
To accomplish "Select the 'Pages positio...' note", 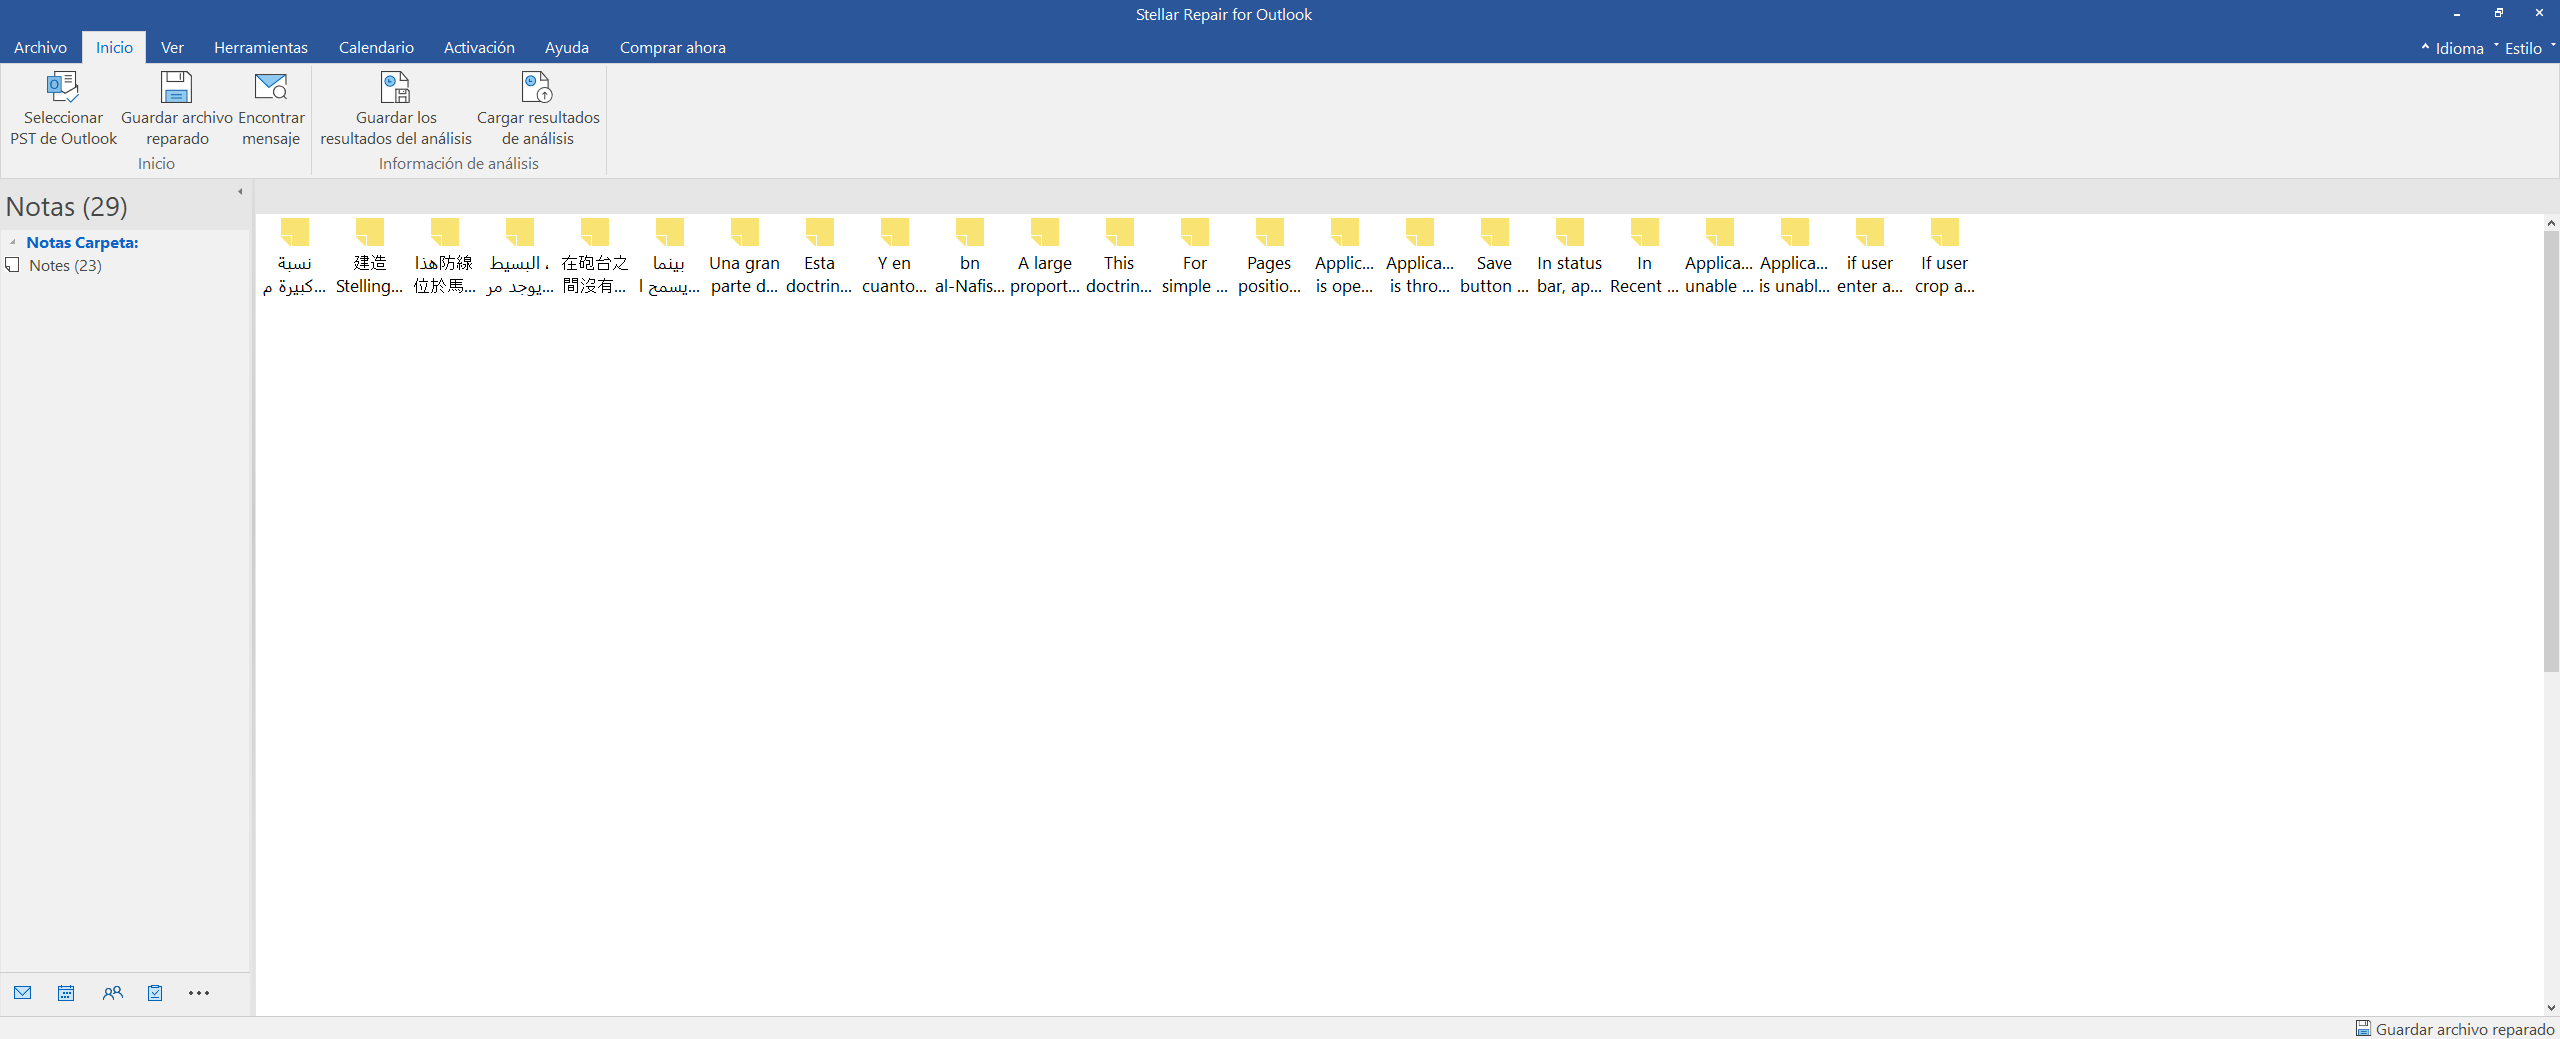I will pos(1269,257).
